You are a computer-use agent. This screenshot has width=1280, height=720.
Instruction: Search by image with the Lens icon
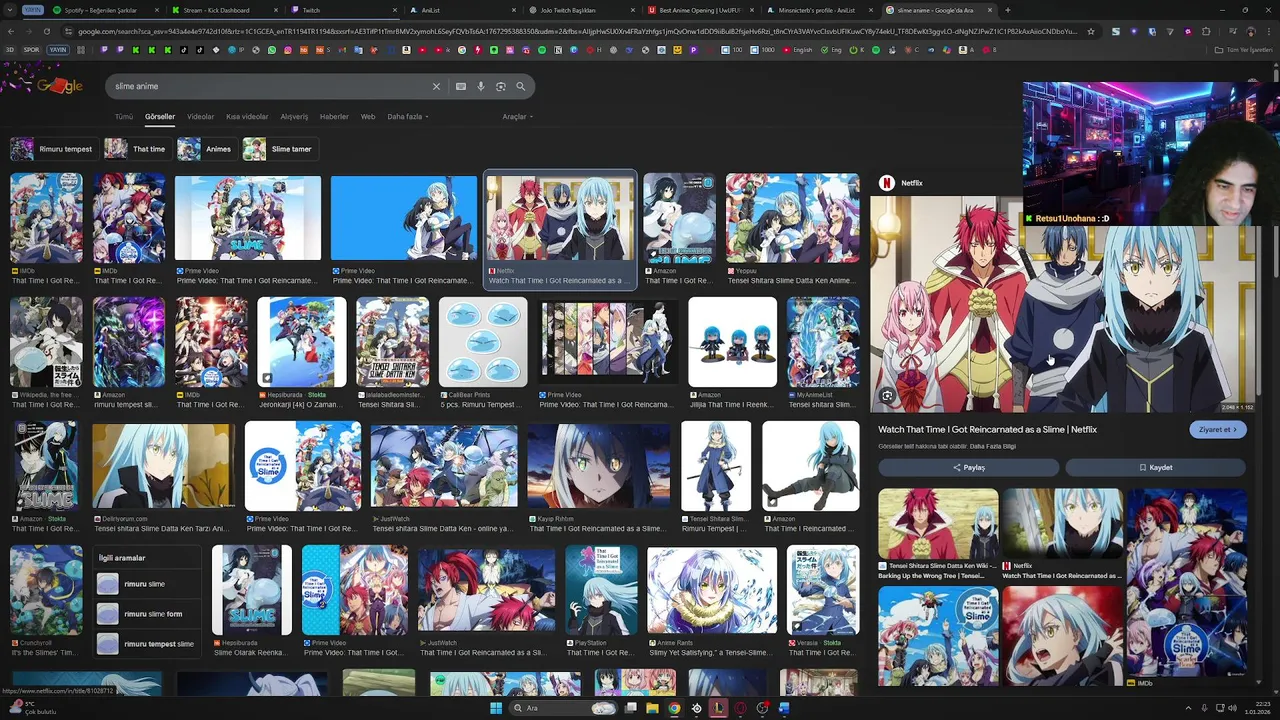pos(501,87)
